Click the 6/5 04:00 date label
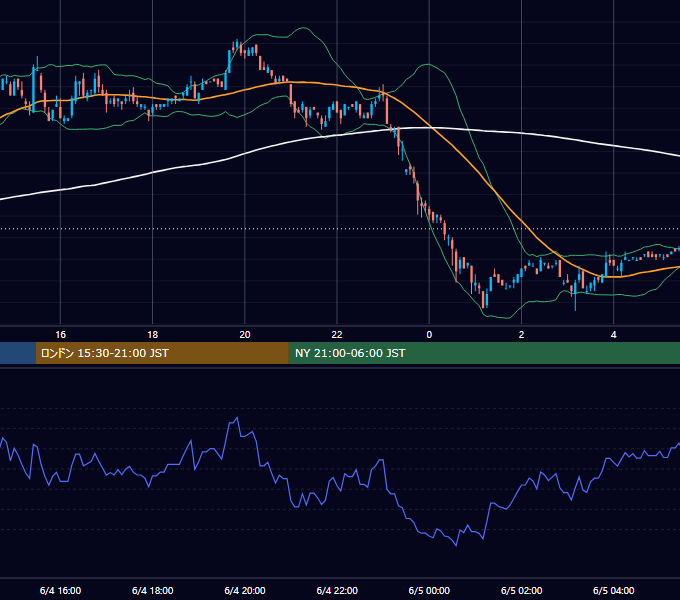Image resolution: width=680 pixels, height=600 pixels. (614, 590)
